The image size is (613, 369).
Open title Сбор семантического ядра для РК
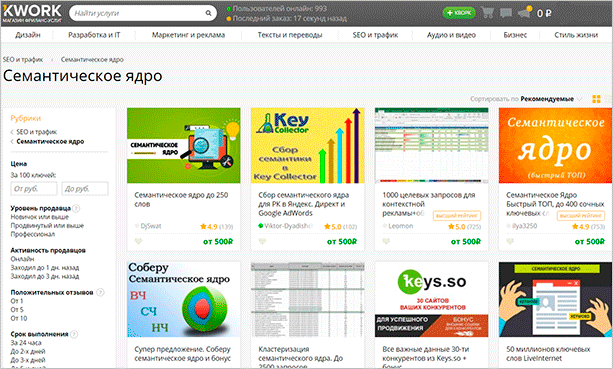click(304, 204)
